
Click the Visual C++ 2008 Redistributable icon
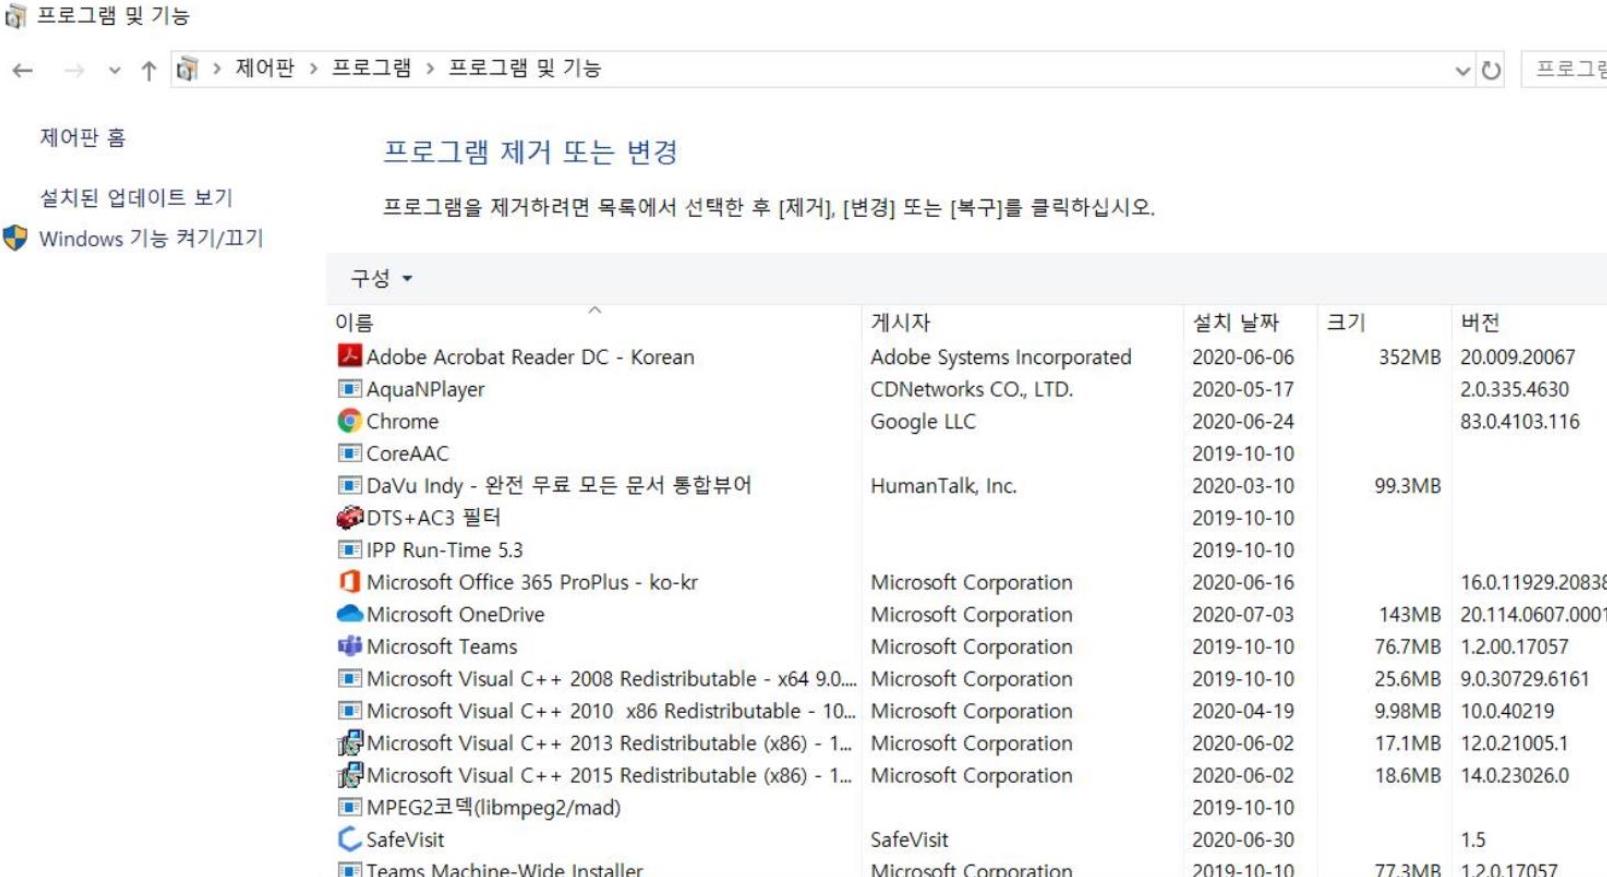(349, 679)
